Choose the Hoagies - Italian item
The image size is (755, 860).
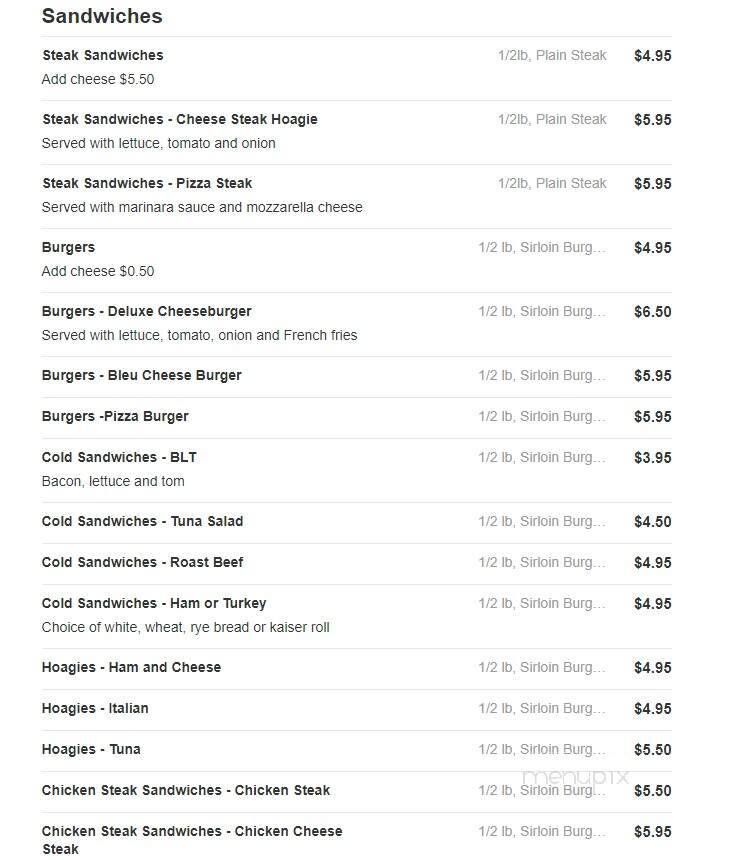(95, 709)
